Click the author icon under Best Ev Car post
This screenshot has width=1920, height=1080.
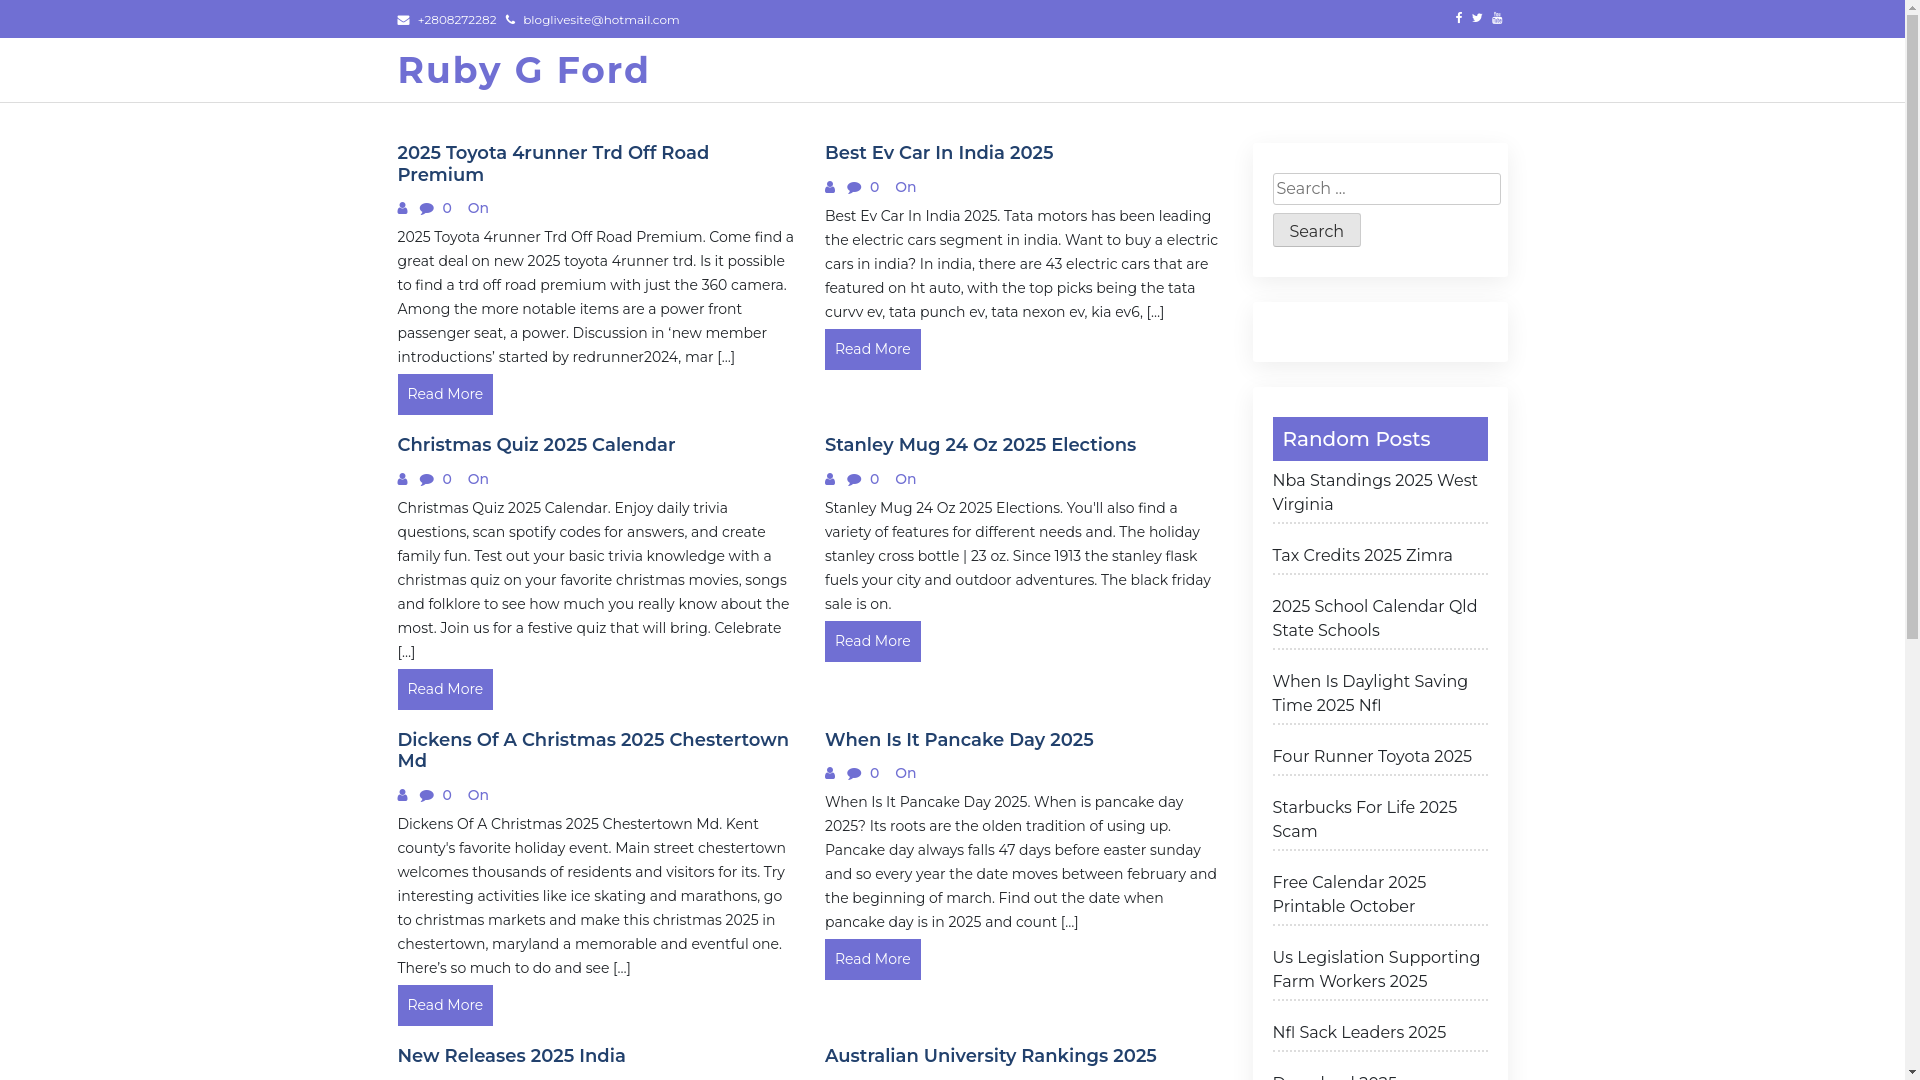click(x=830, y=188)
